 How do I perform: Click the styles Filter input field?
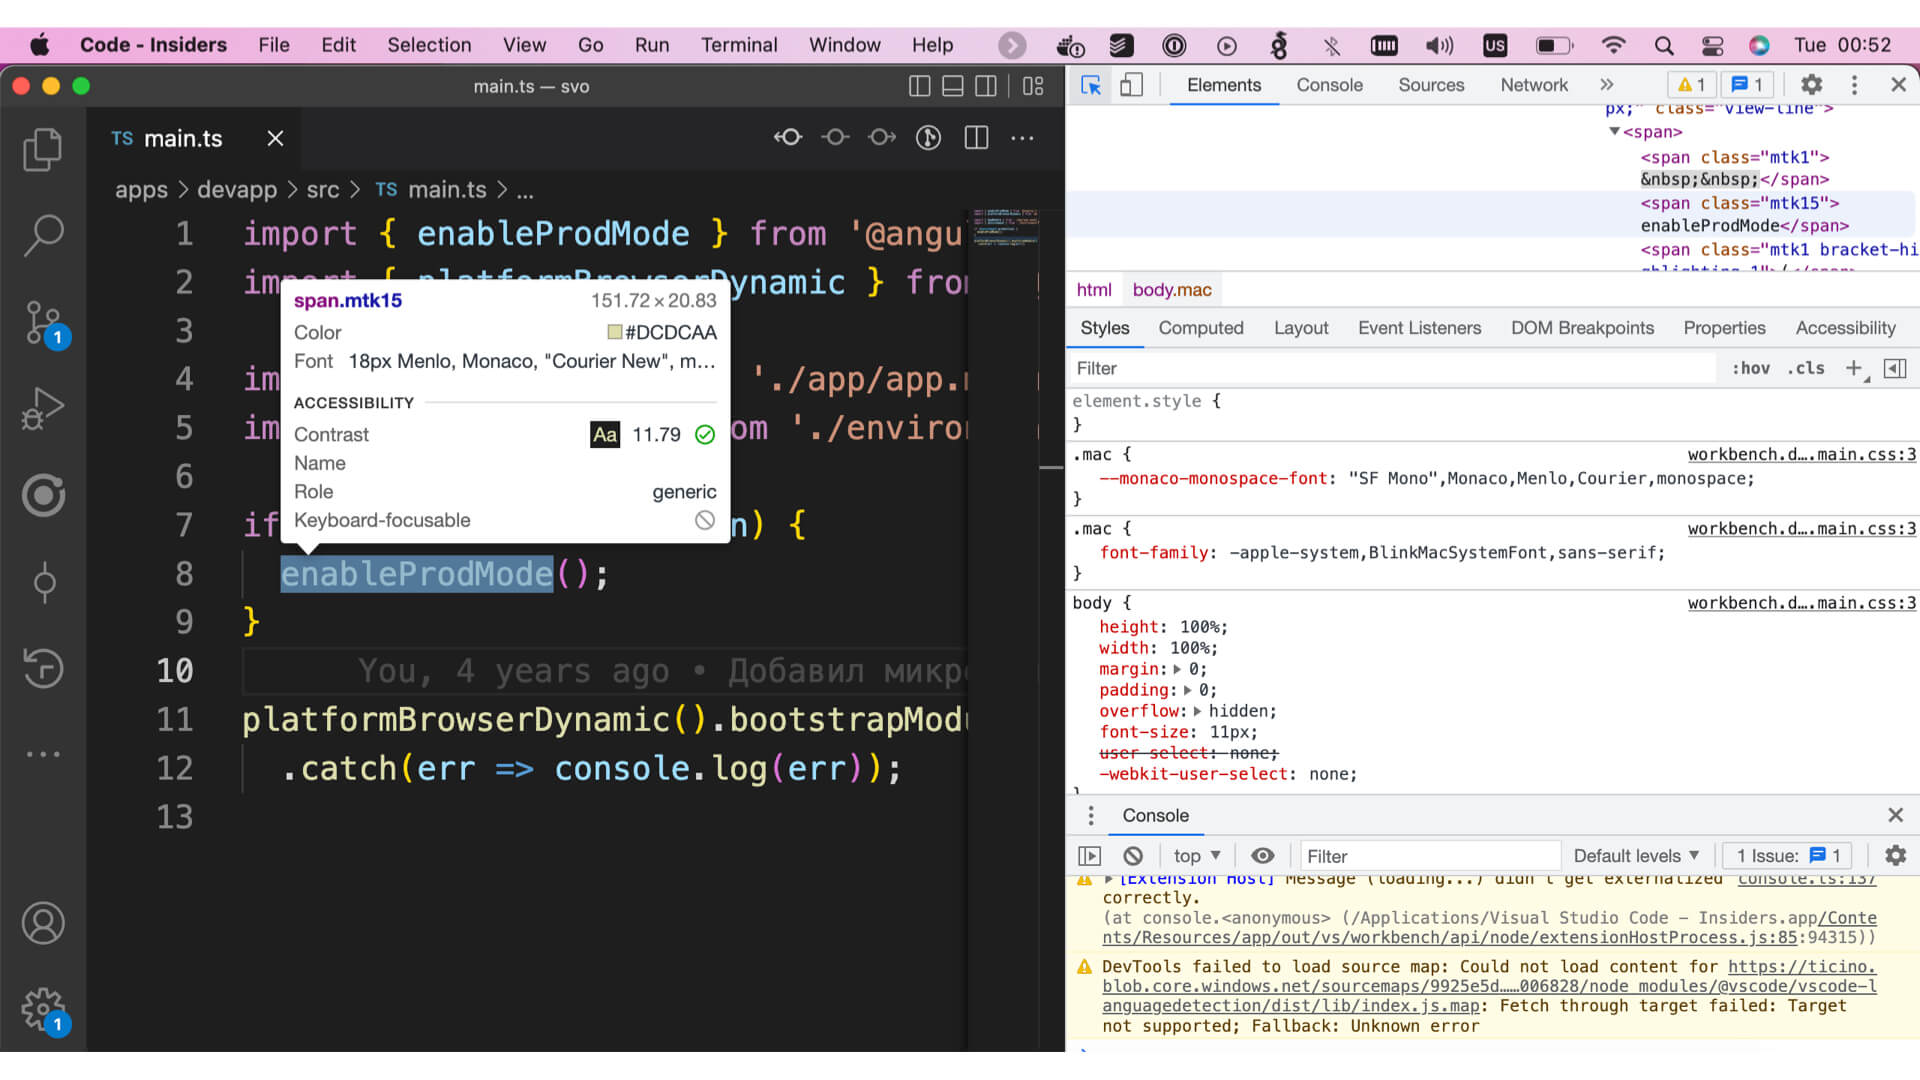(x=1393, y=368)
